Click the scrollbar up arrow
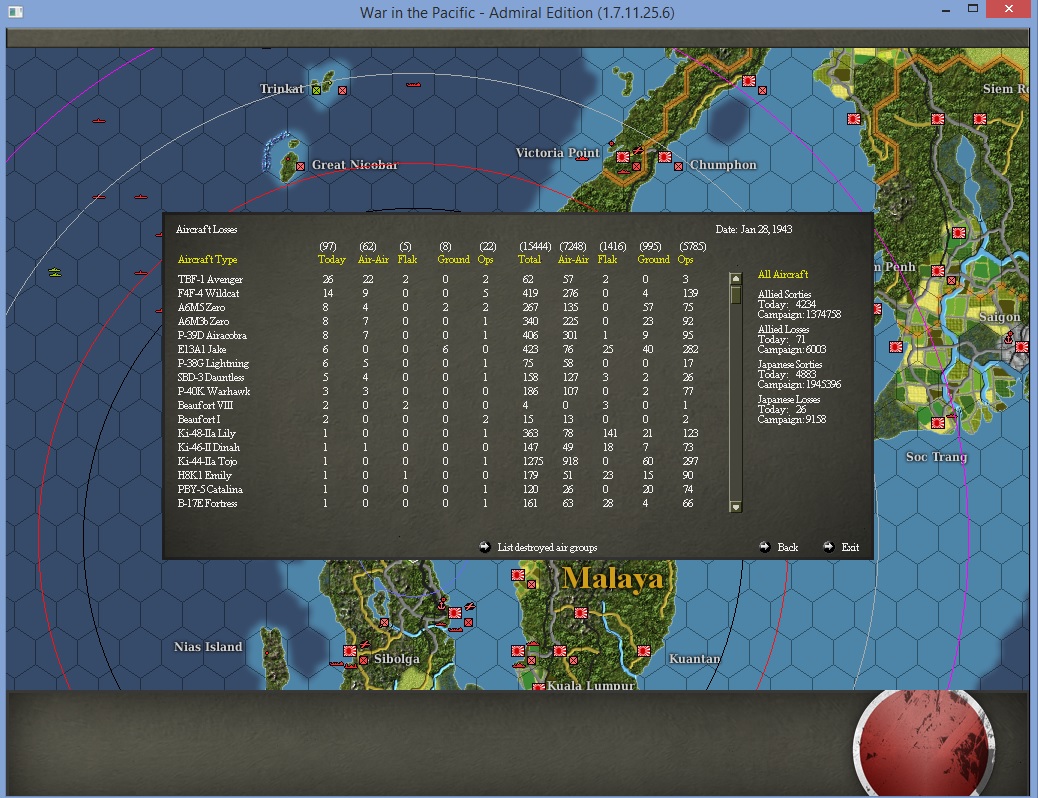Viewport: 1038px width, 798px height. pos(735,279)
